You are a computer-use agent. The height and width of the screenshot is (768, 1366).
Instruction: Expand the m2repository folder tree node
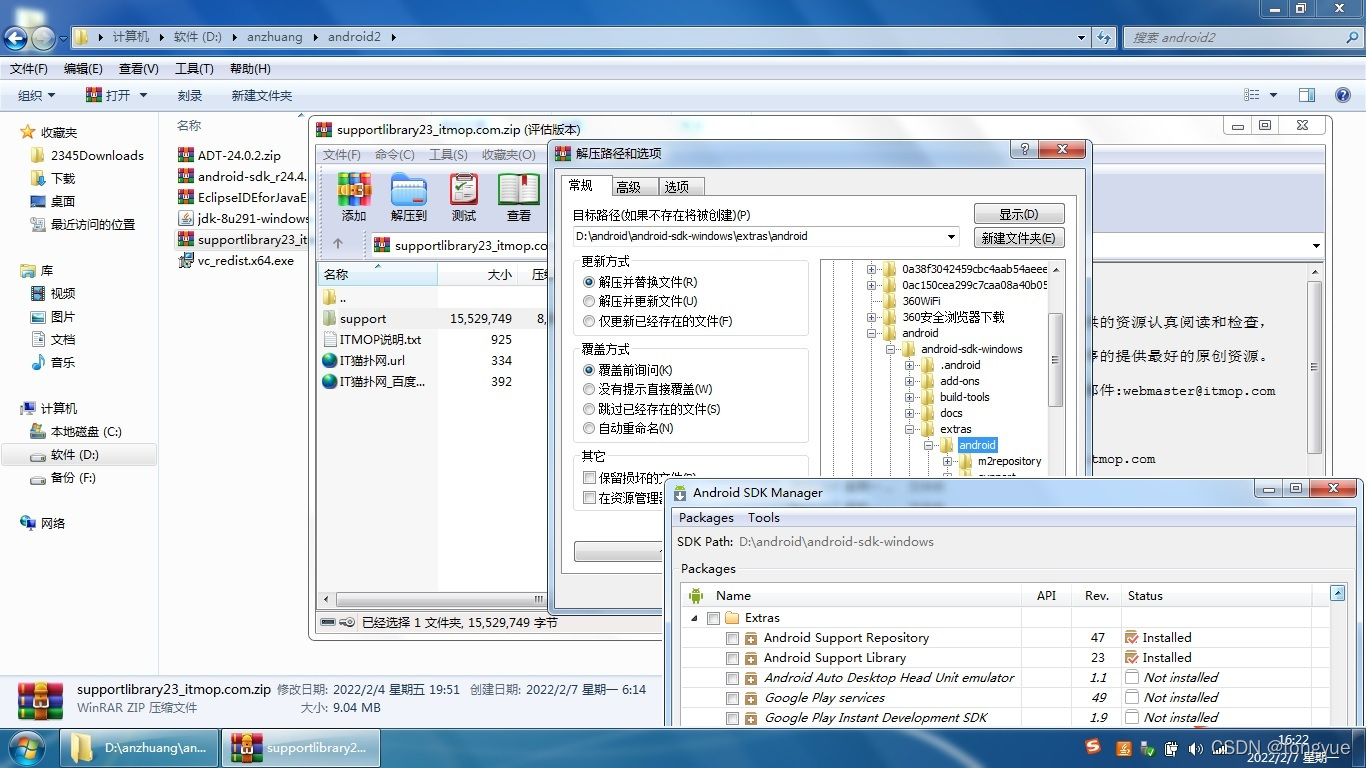point(948,461)
